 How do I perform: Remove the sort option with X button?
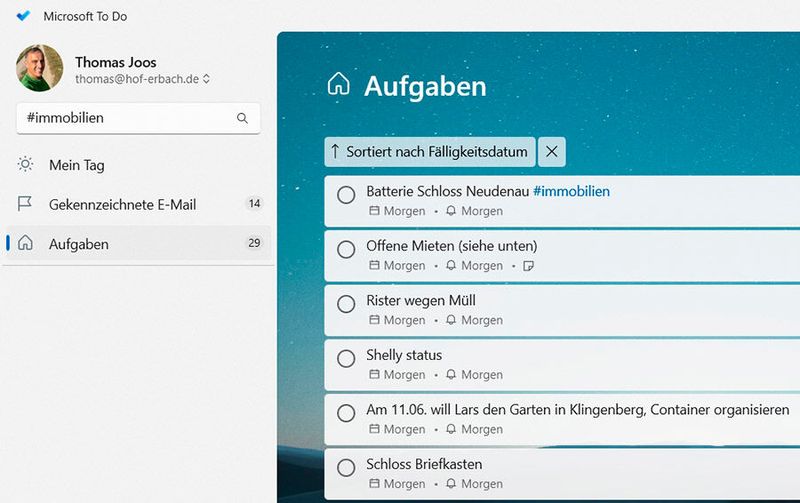click(x=552, y=152)
